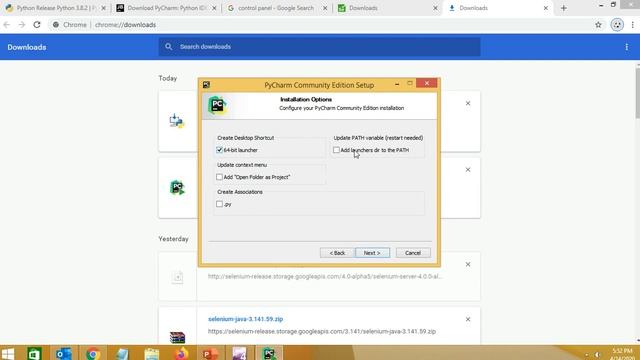The width and height of the screenshot is (640, 360).
Task: Close the control panel Google Search tab
Action: tap(325, 8)
